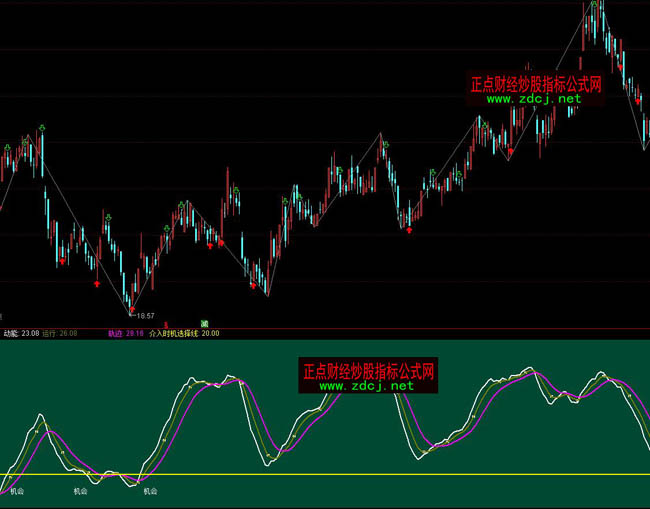The width and height of the screenshot is (650, 509).
Task: Click the third 机会 signal marker
Action: point(150,492)
